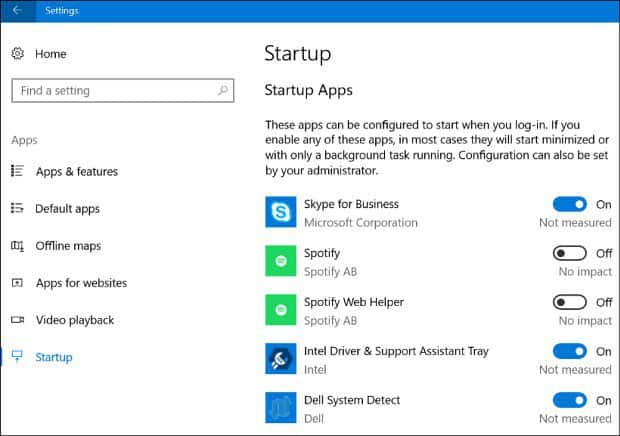This screenshot has width=620, height=436.
Task: Enable the Spotify startup toggle
Action: (x=569, y=253)
